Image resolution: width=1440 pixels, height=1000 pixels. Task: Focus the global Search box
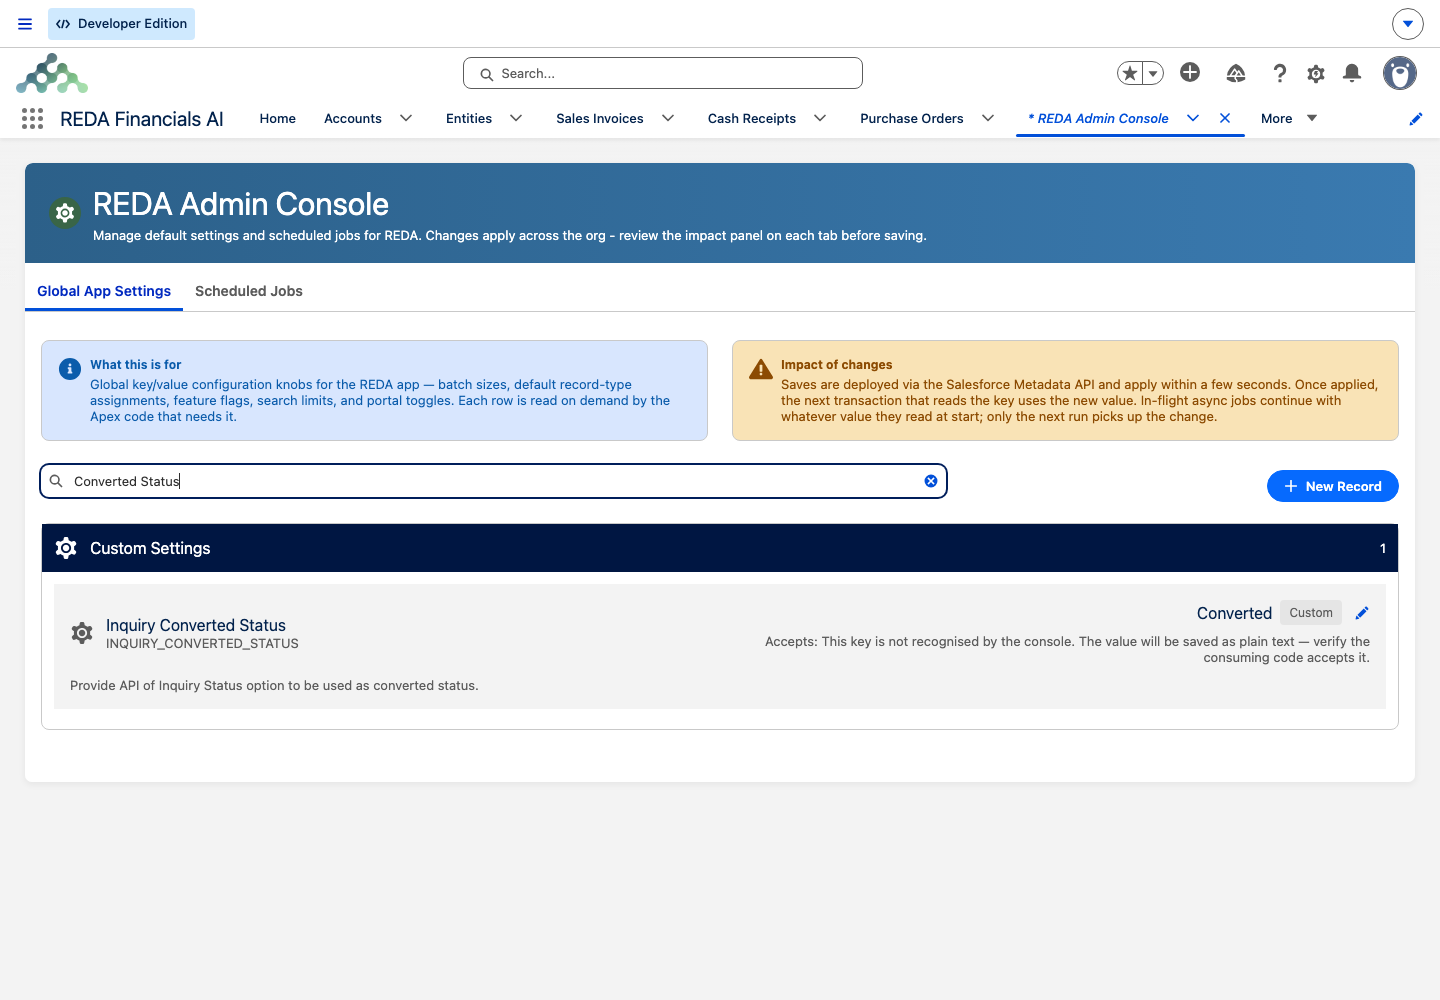[663, 73]
